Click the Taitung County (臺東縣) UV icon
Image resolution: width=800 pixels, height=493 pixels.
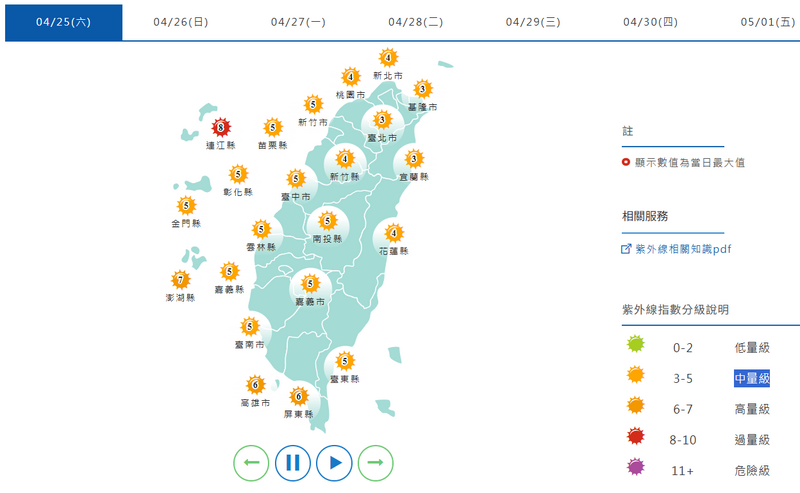[344, 361]
